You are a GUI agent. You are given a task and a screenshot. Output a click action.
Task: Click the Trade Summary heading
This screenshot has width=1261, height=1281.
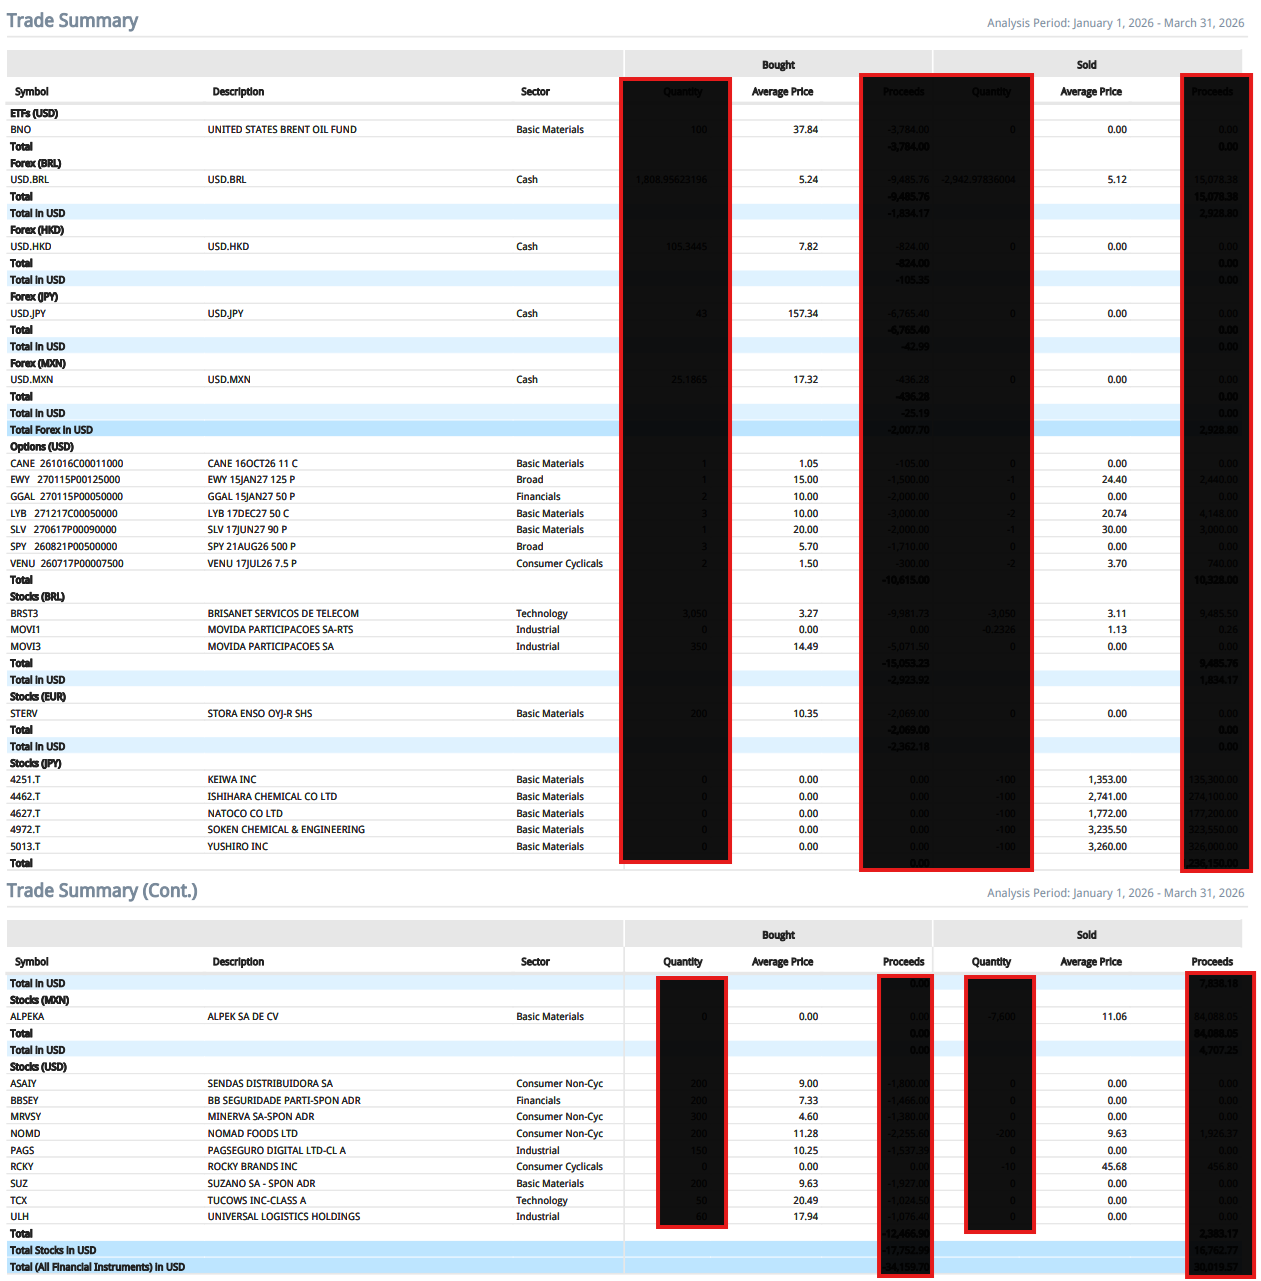pyautogui.click(x=73, y=20)
